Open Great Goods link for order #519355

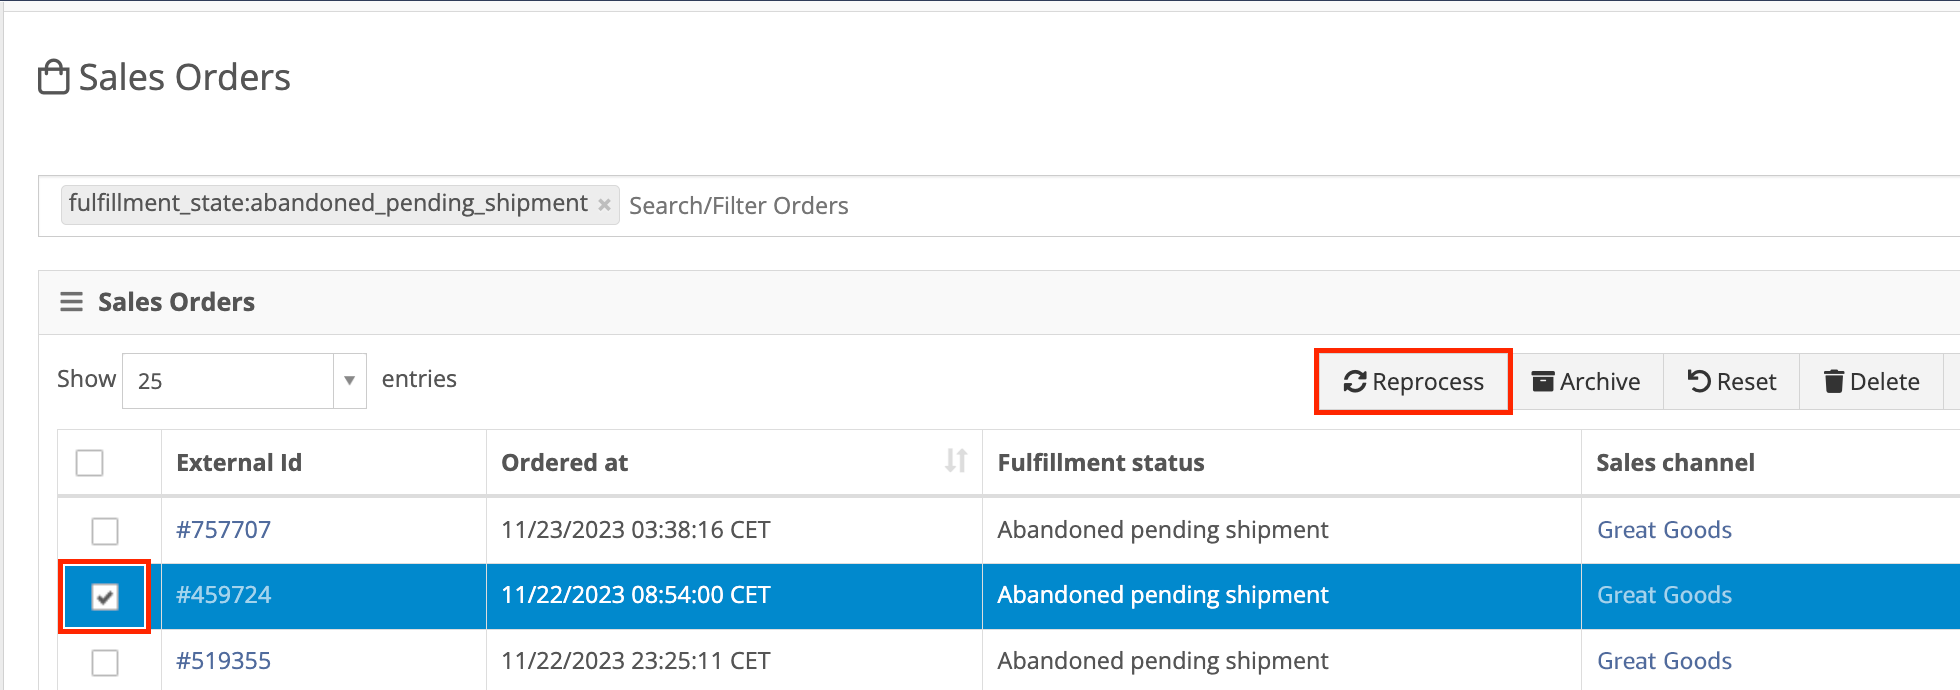click(x=1664, y=661)
